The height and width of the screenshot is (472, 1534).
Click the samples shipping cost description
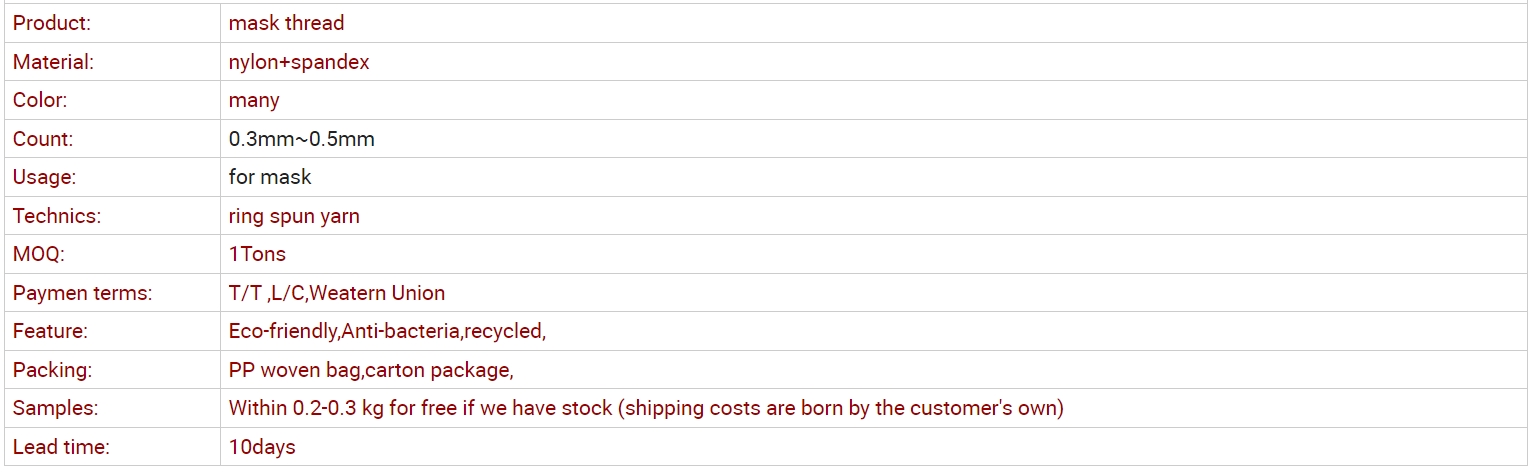646,408
